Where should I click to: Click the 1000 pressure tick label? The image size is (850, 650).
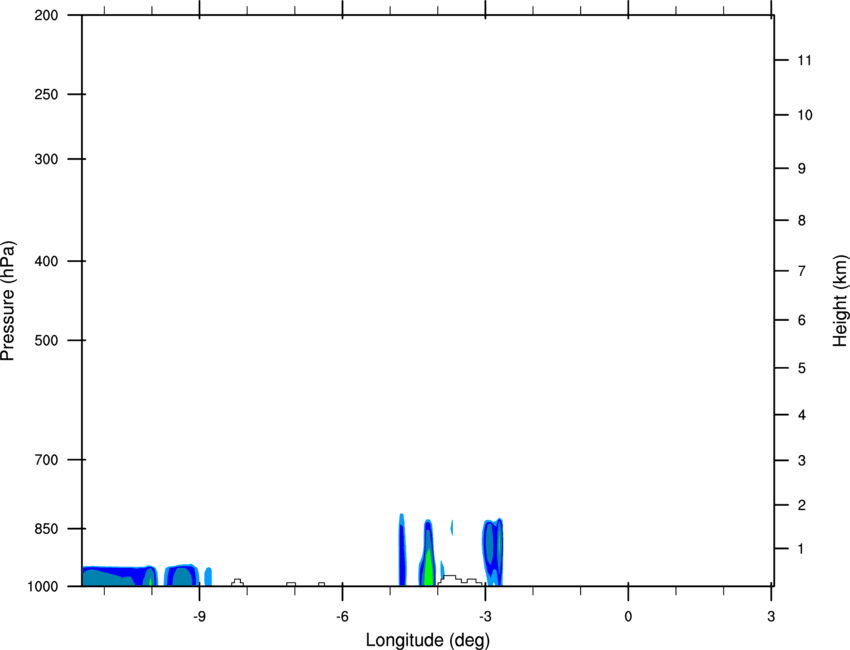[x=42, y=587]
